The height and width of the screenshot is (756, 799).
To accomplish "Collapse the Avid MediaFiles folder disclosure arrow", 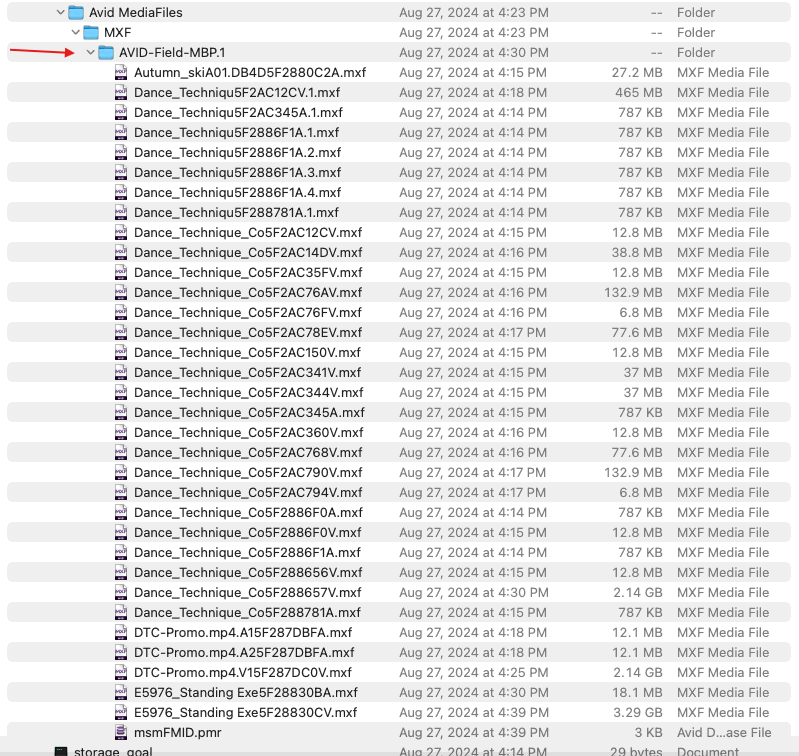I will 59,13.
